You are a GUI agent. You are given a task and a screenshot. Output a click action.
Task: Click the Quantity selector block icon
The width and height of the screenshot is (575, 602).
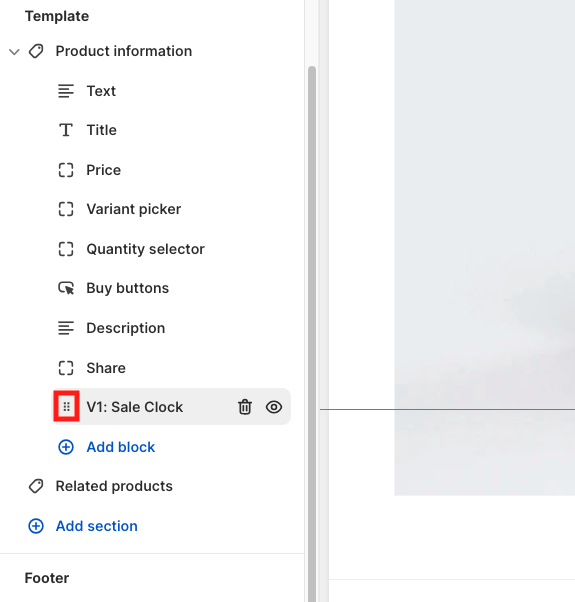tap(66, 249)
